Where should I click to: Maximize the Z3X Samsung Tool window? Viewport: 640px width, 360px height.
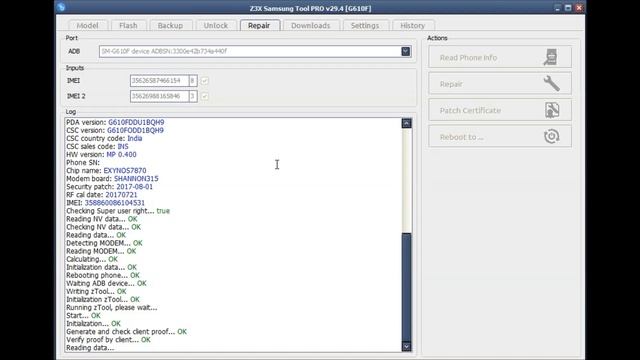(568, 8)
